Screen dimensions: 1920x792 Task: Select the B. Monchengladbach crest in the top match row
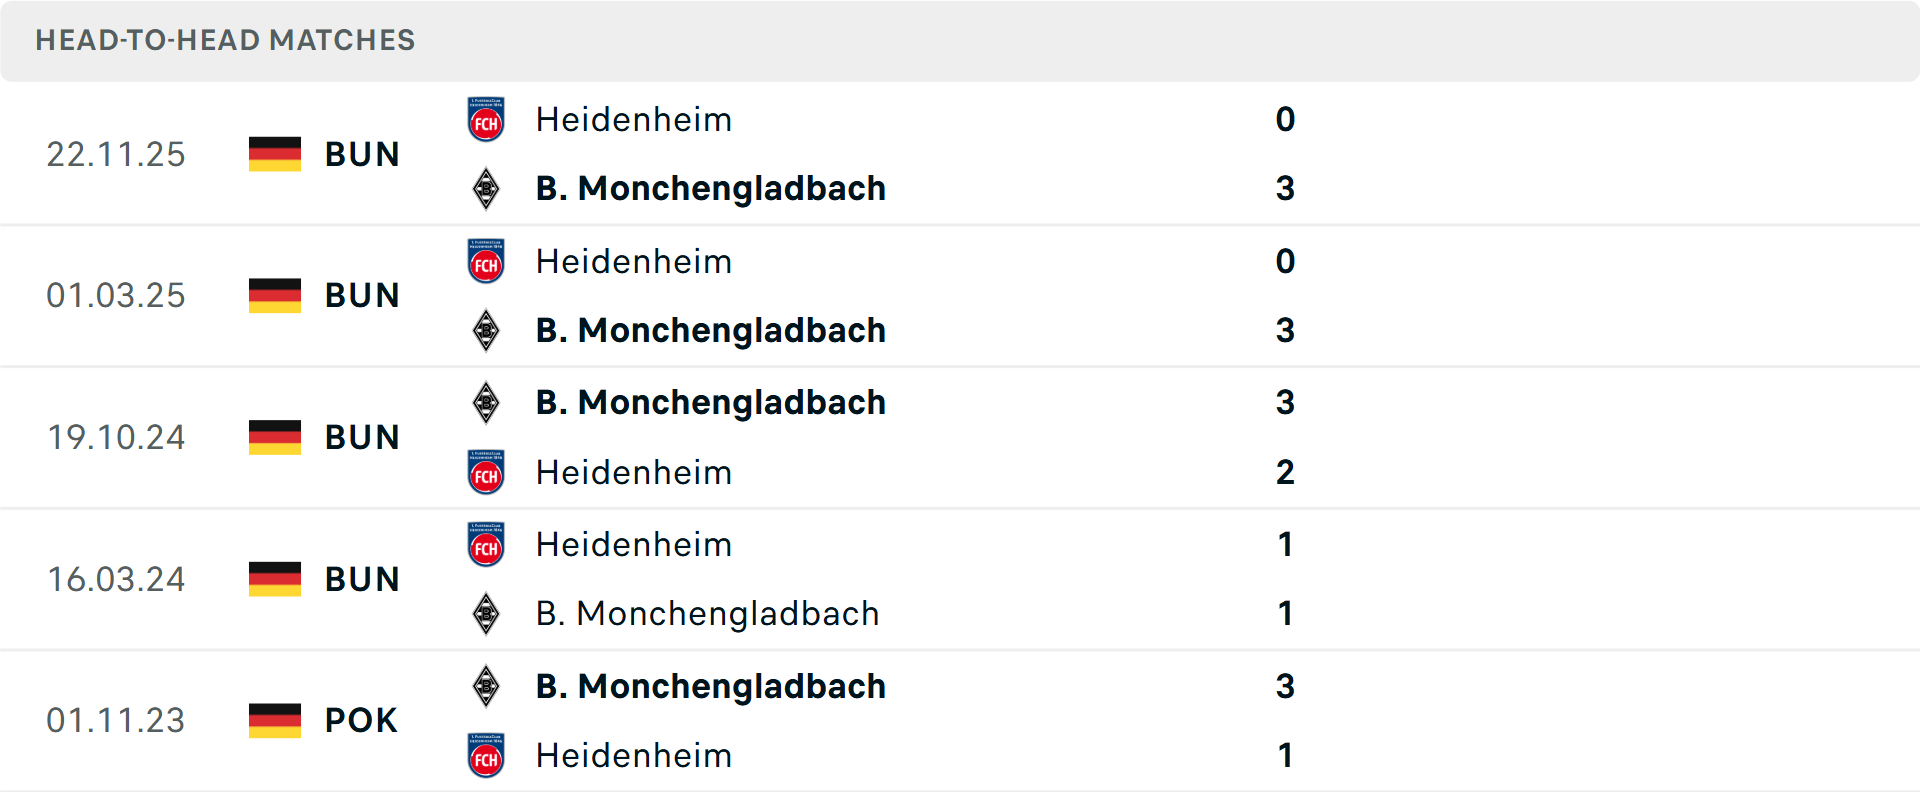486,188
